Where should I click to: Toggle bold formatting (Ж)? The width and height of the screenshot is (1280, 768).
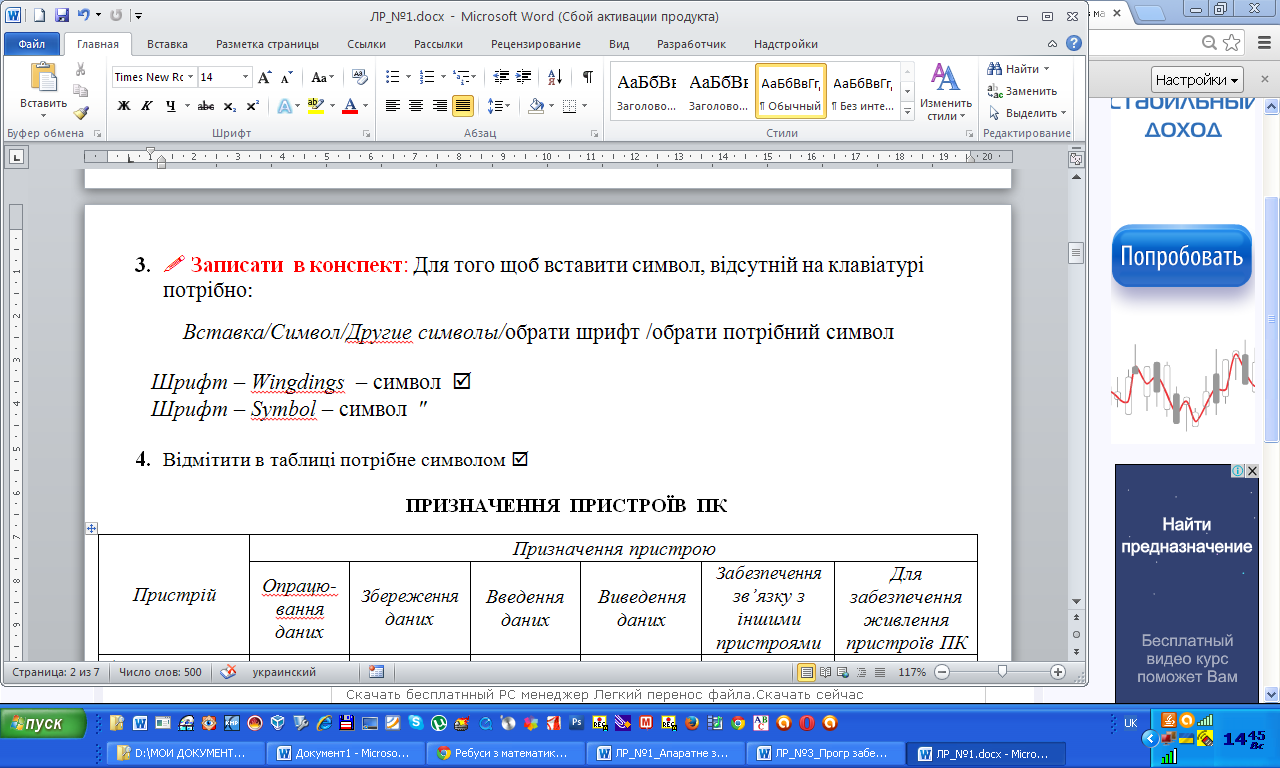(x=124, y=106)
